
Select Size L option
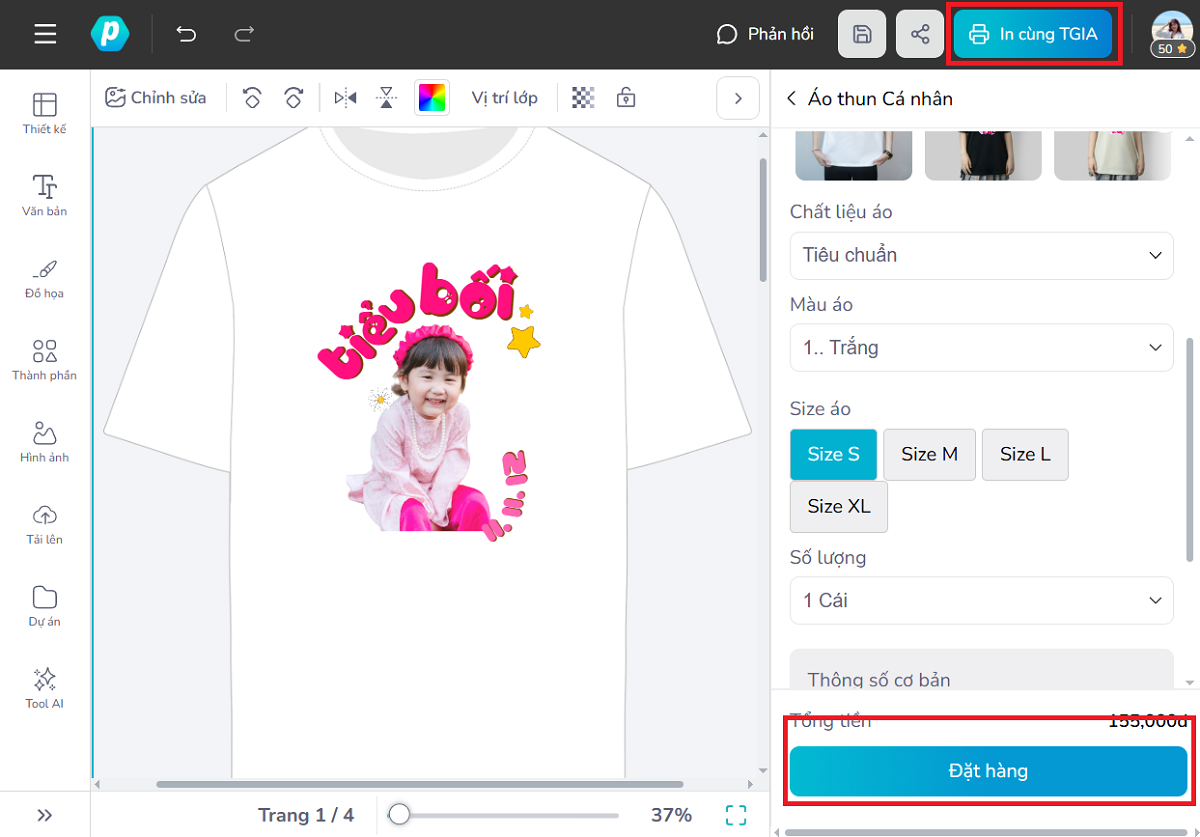pyautogui.click(x=1025, y=455)
